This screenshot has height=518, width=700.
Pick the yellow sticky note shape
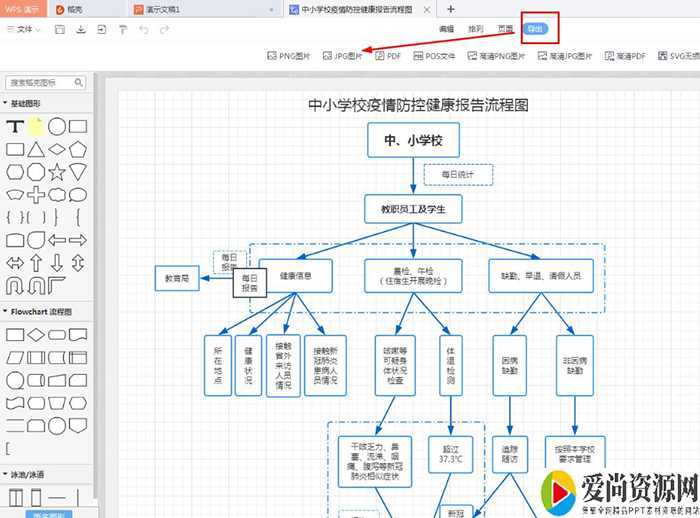[x=36, y=126]
